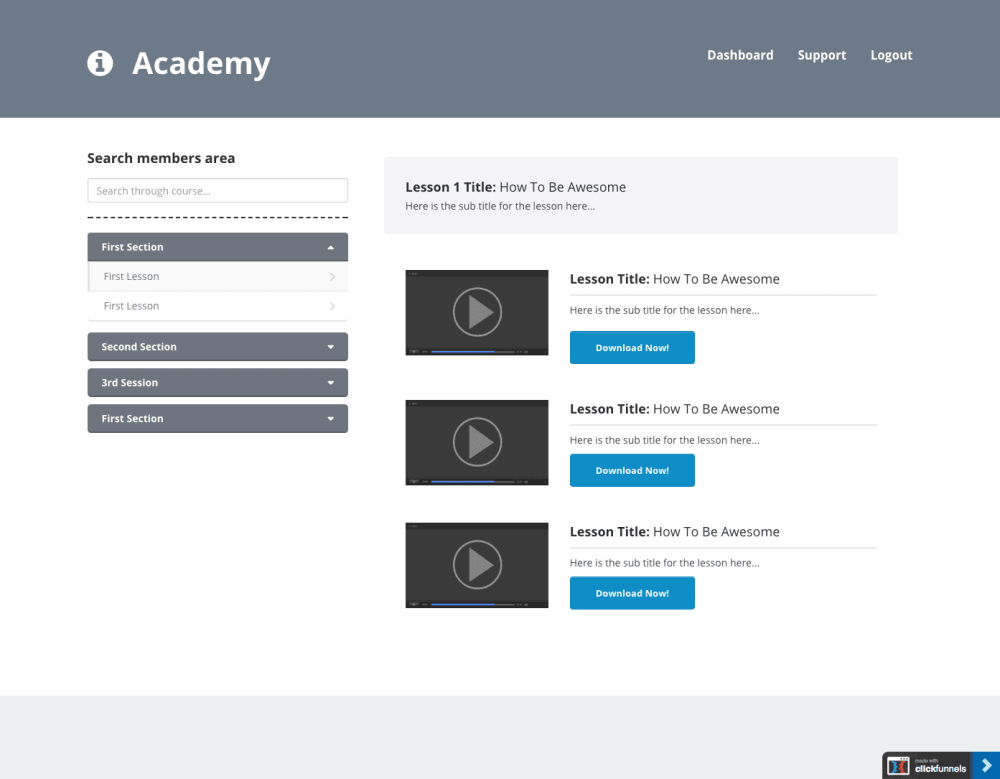This screenshot has height=779, width=1000.
Task: Click up arrow on expanded First Section
Action: point(330,248)
